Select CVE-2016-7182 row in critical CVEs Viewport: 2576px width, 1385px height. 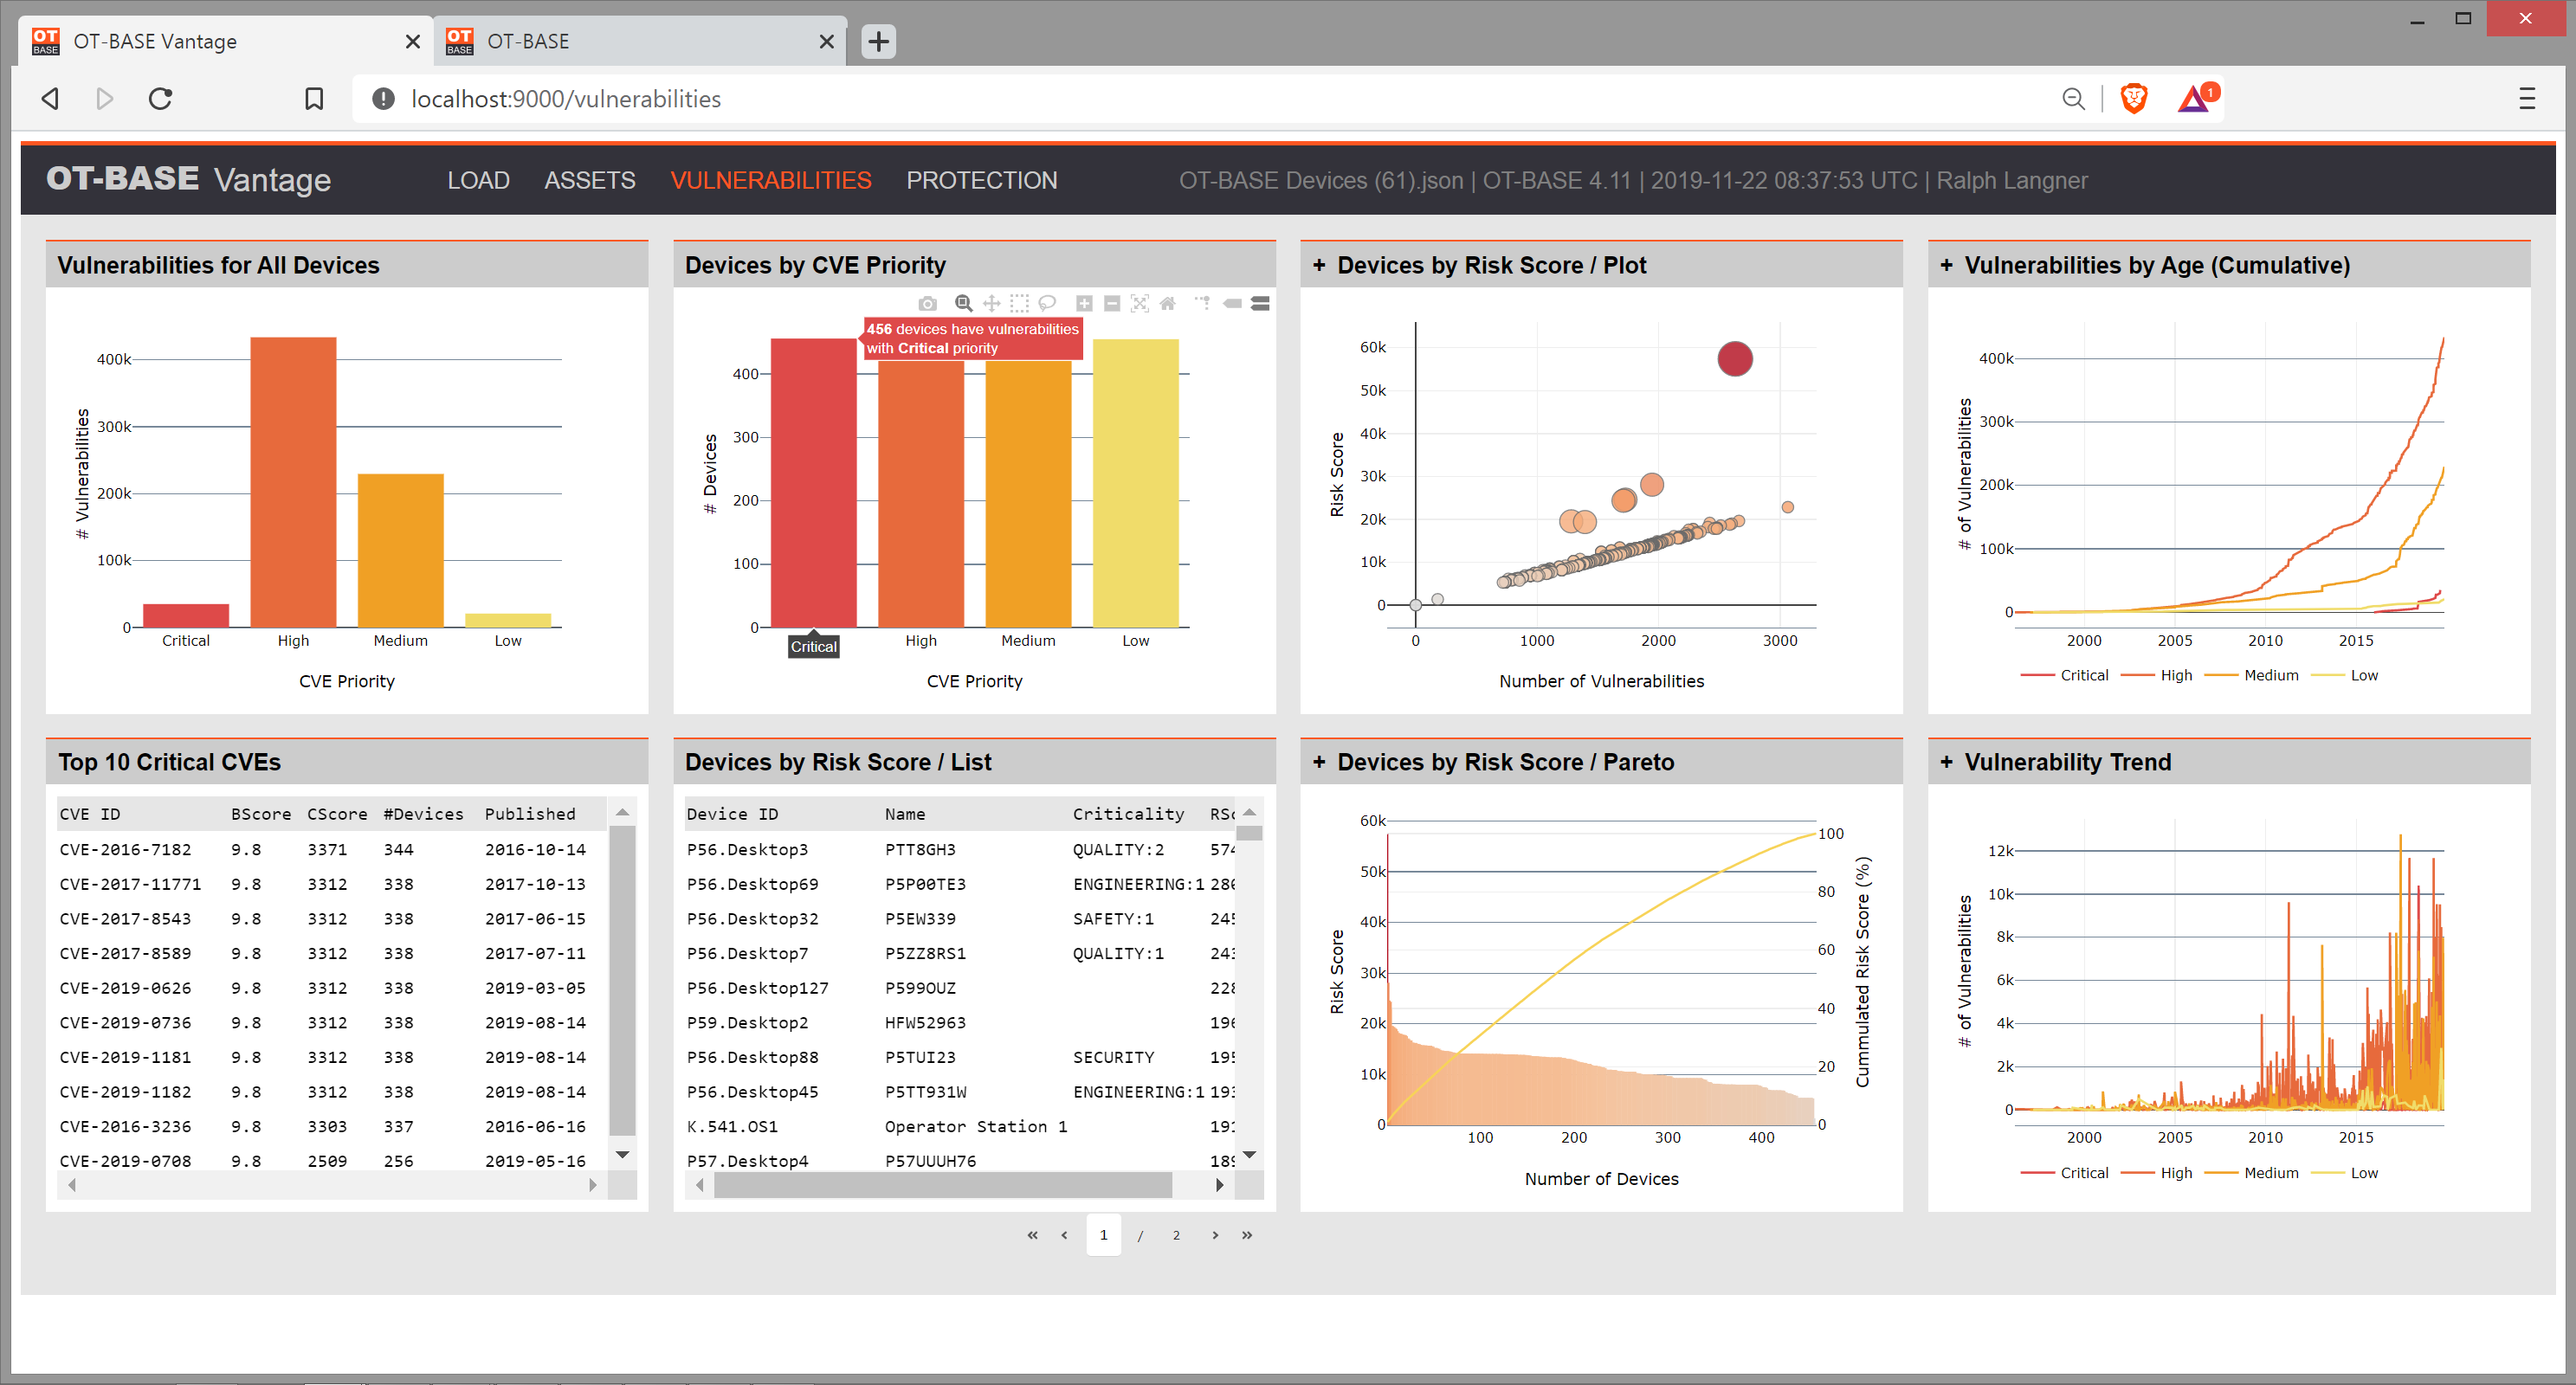tap(331, 849)
